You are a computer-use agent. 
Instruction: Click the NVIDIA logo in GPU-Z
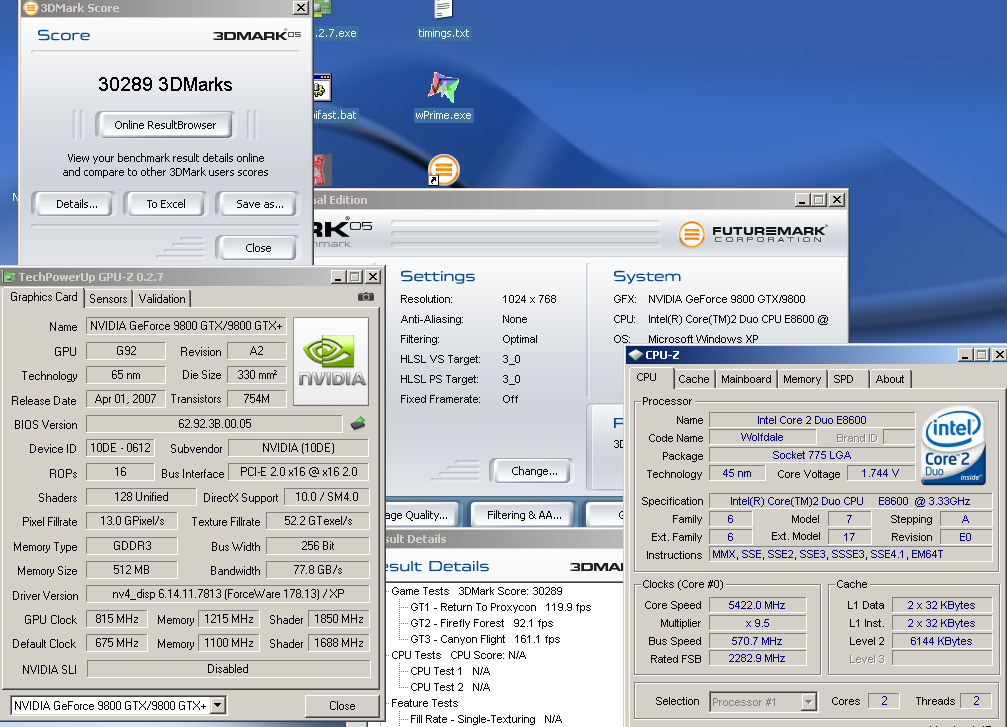331,362
